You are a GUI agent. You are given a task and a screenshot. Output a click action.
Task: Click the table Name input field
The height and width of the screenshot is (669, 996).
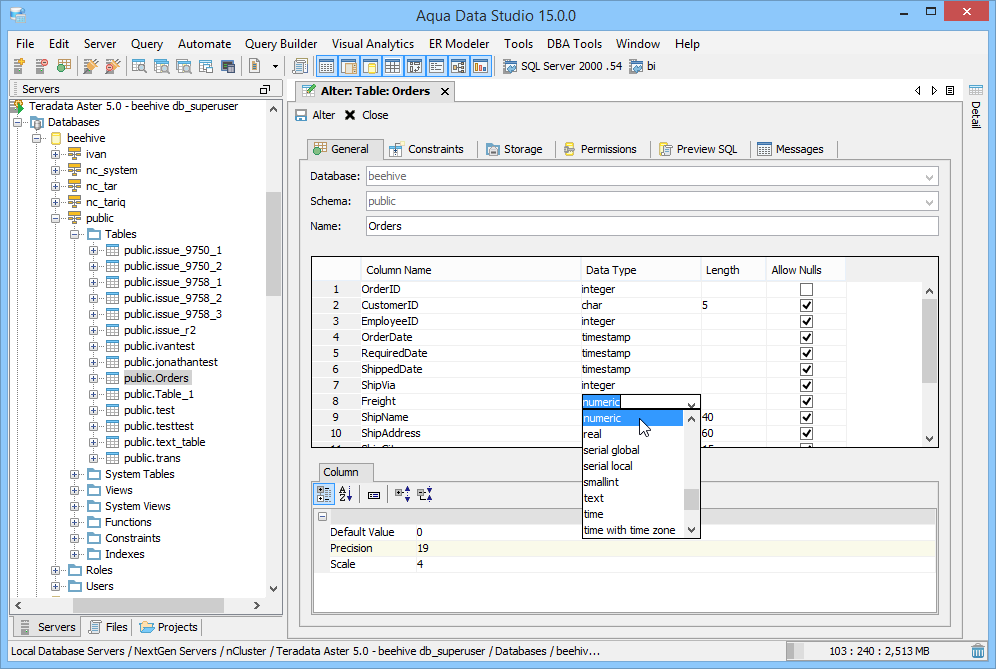tap(652, 226)
